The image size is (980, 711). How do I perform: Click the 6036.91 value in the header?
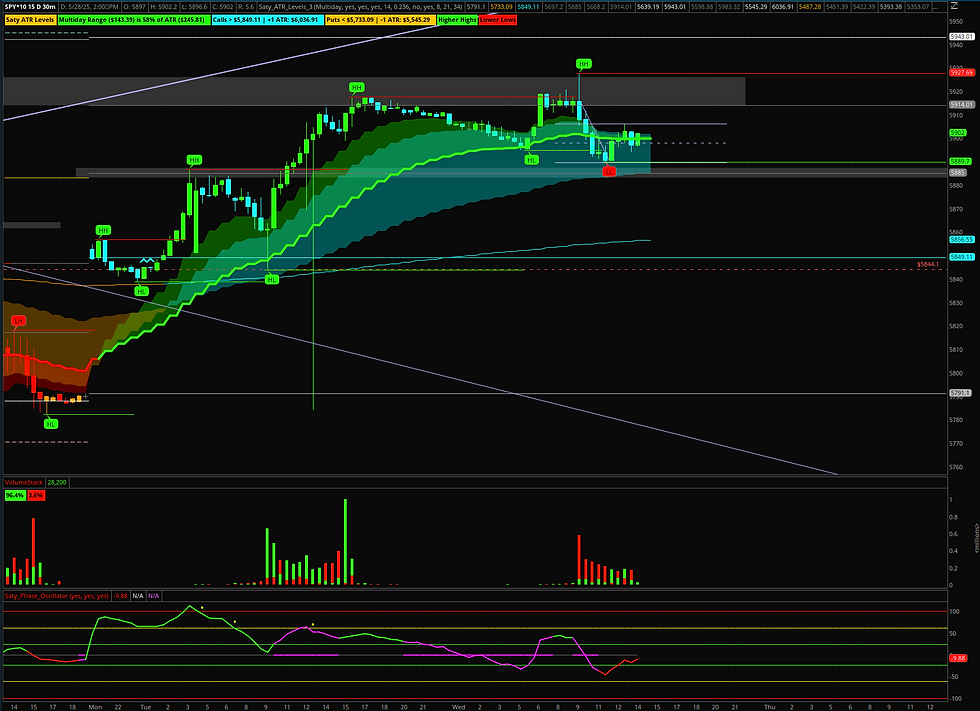(782, 7)
